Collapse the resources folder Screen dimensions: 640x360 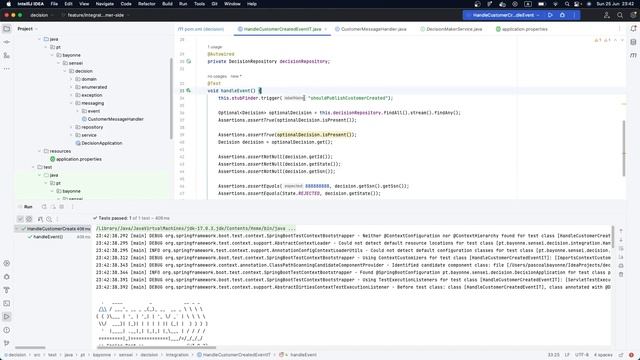point(40,151)
